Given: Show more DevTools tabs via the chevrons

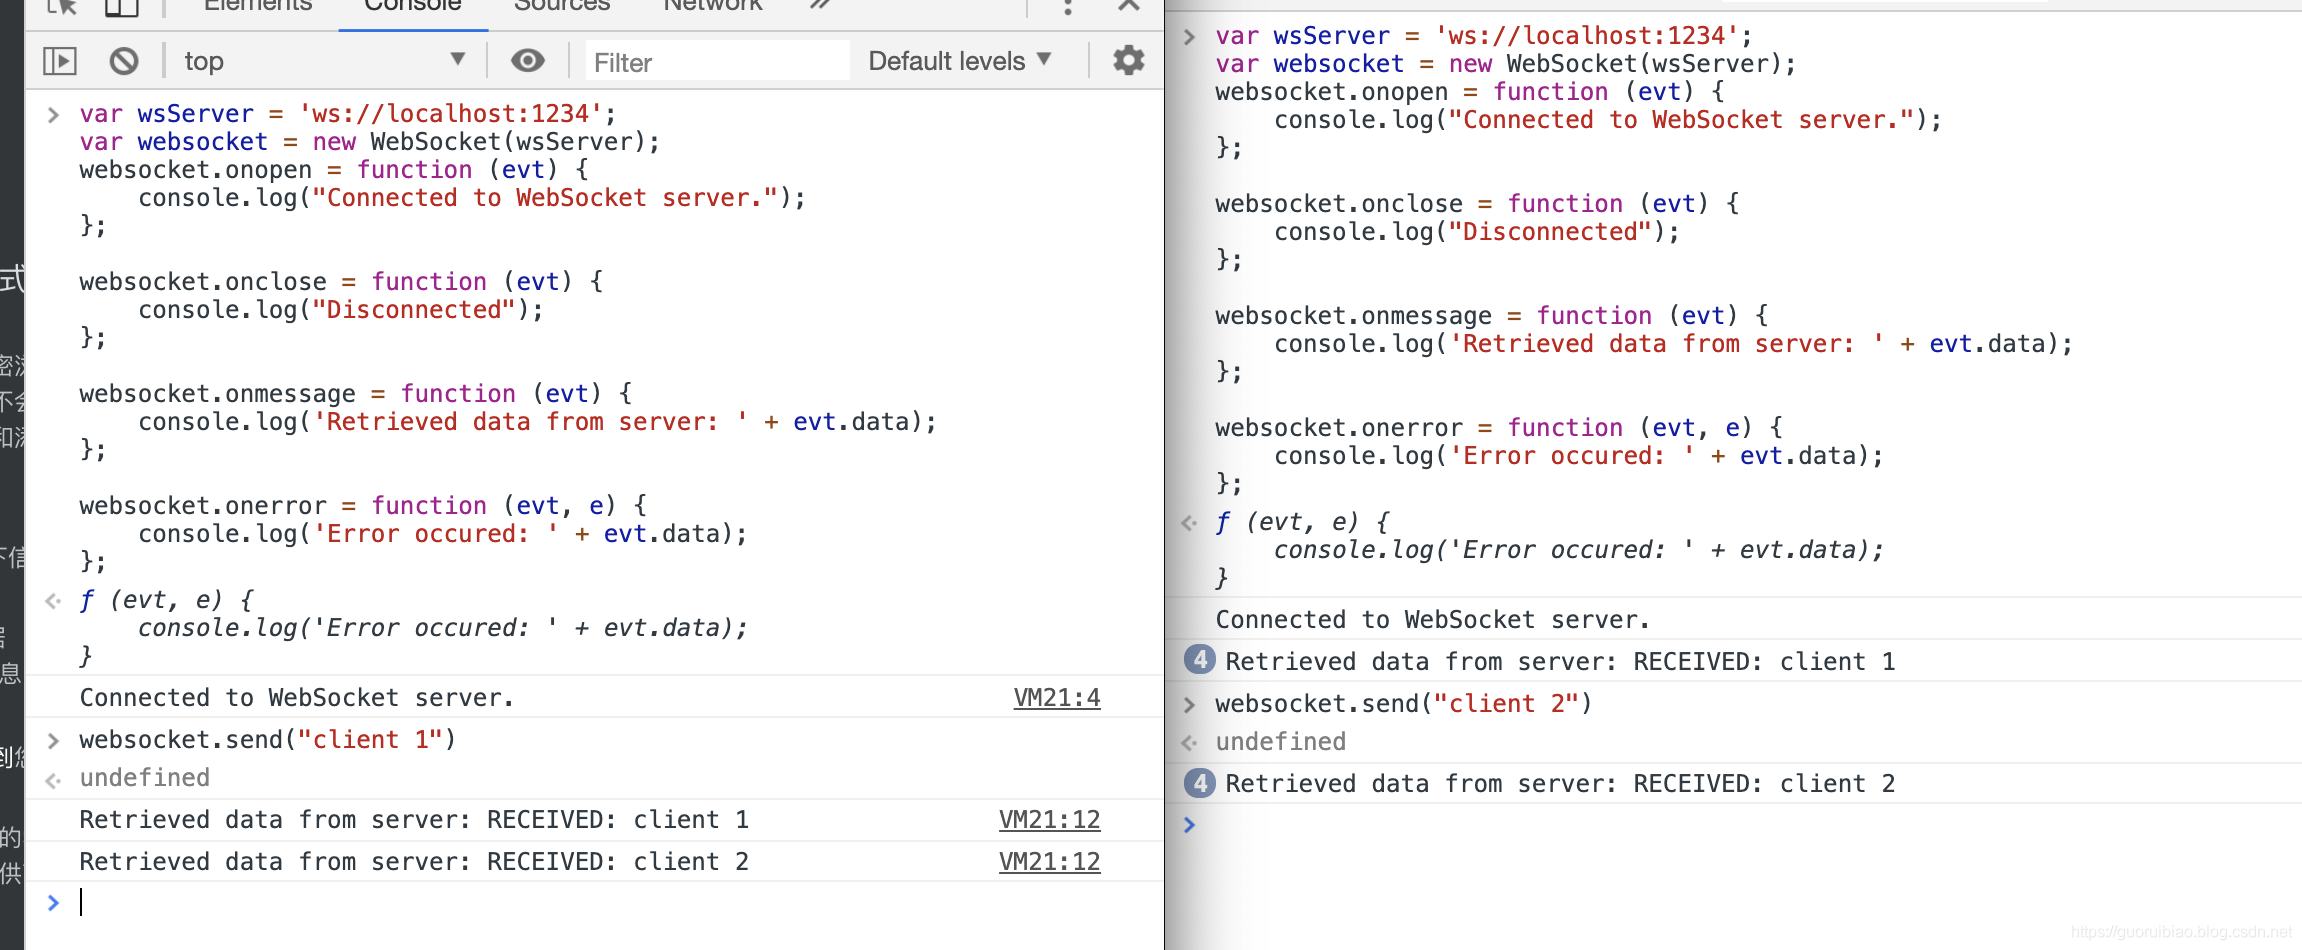Looking at the screenshot, I should [820, 5].
